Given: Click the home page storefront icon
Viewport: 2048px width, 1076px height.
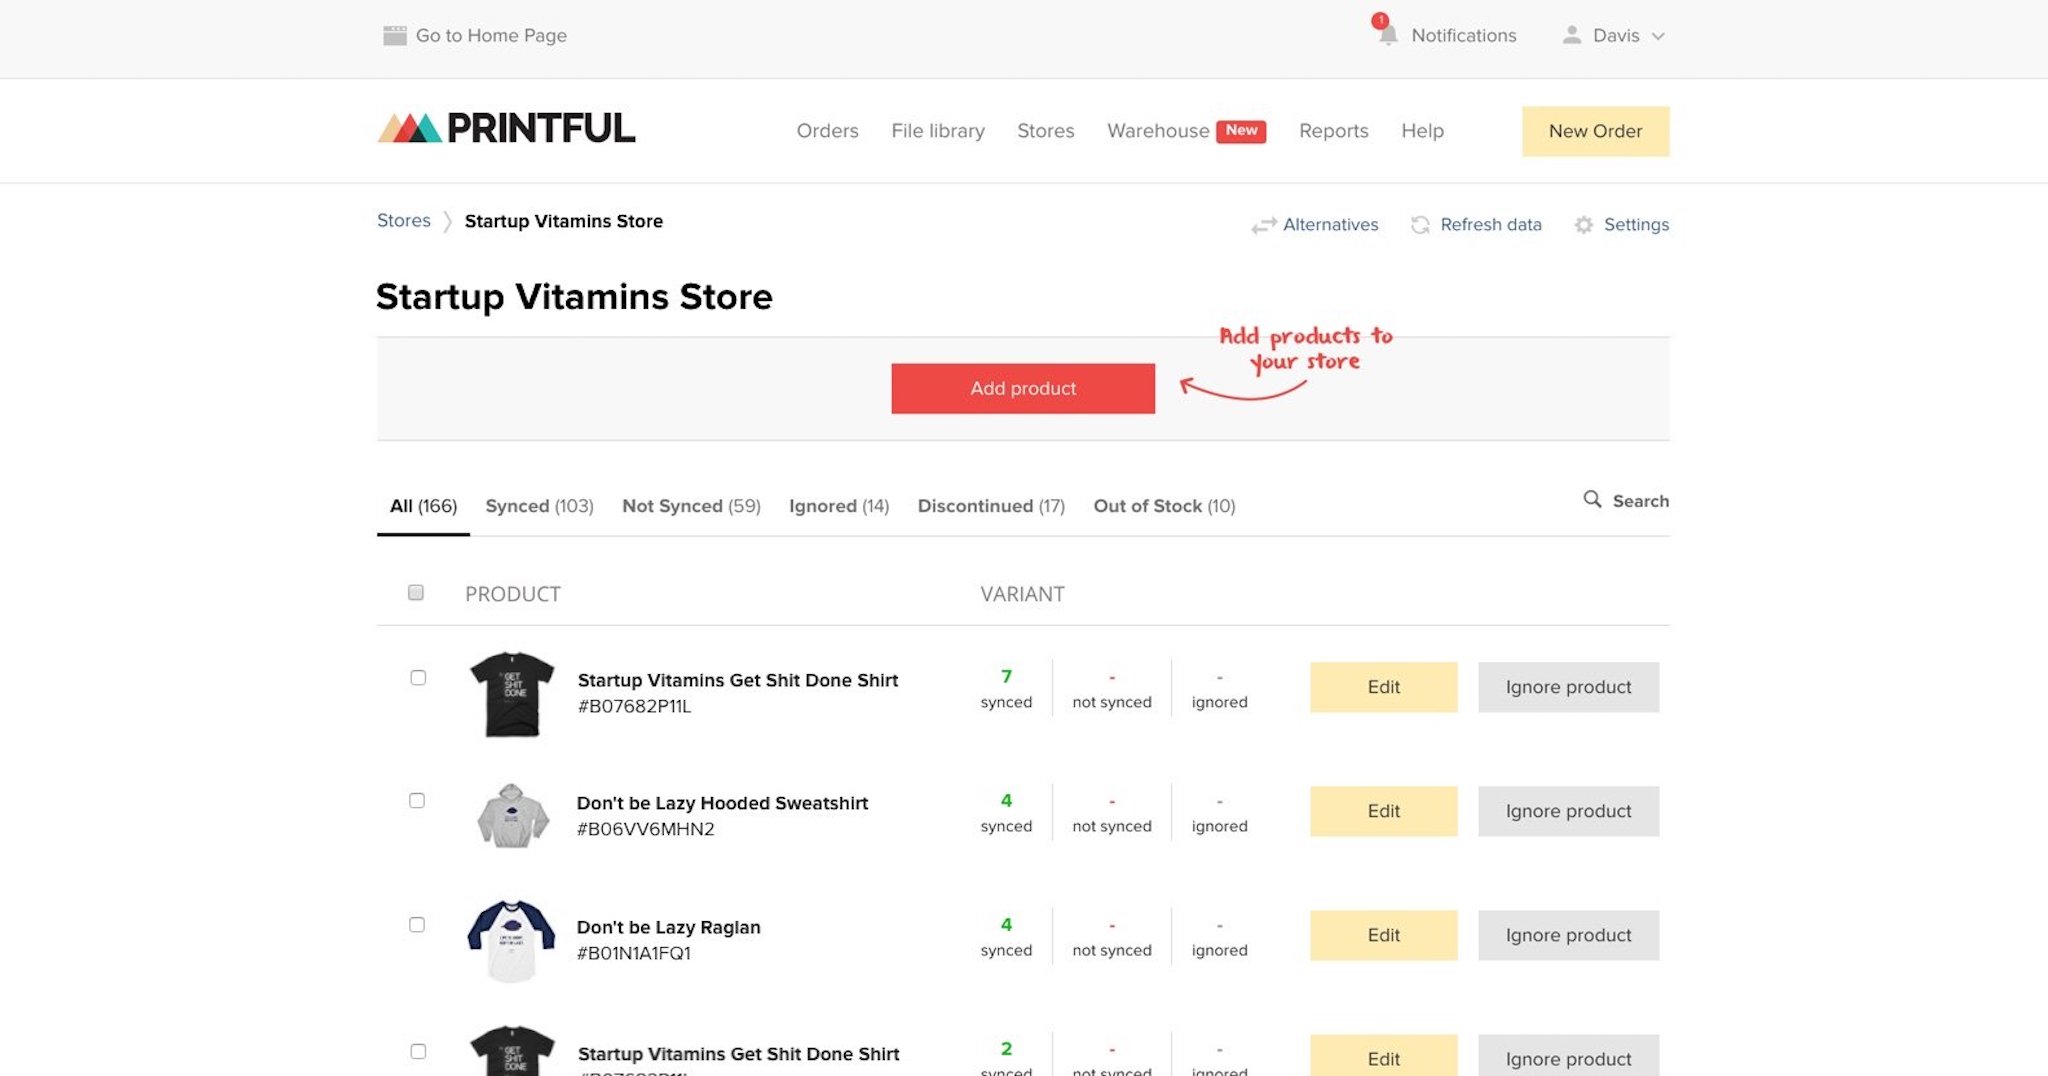Looking at the screenshot, I should 394,35.
